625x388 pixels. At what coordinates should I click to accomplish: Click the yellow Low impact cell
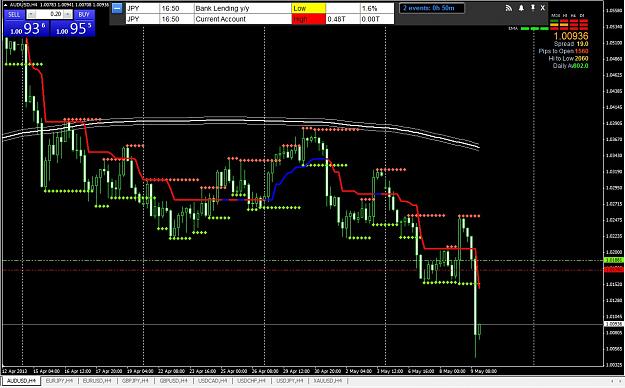tap(309, 8)
